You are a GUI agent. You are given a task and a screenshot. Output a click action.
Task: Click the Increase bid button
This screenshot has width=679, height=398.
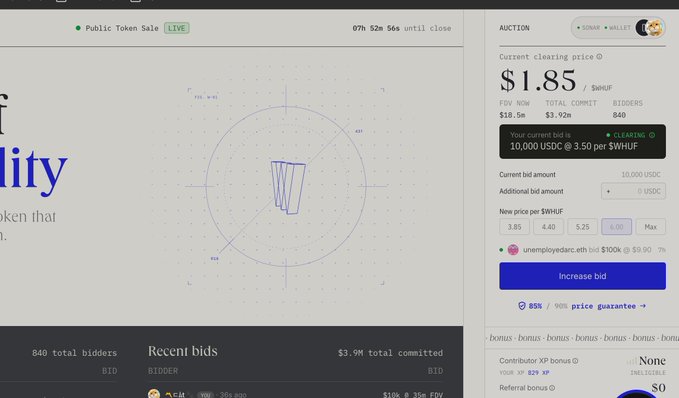pos(582,276)
